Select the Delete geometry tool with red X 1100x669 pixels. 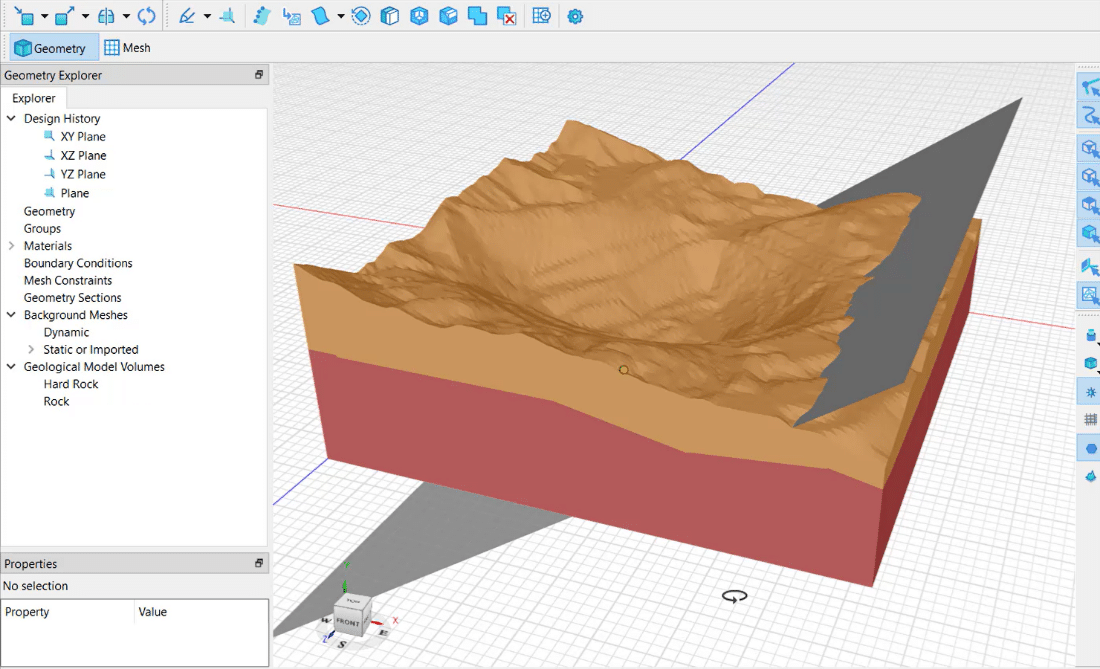click(x=506, y=15)
